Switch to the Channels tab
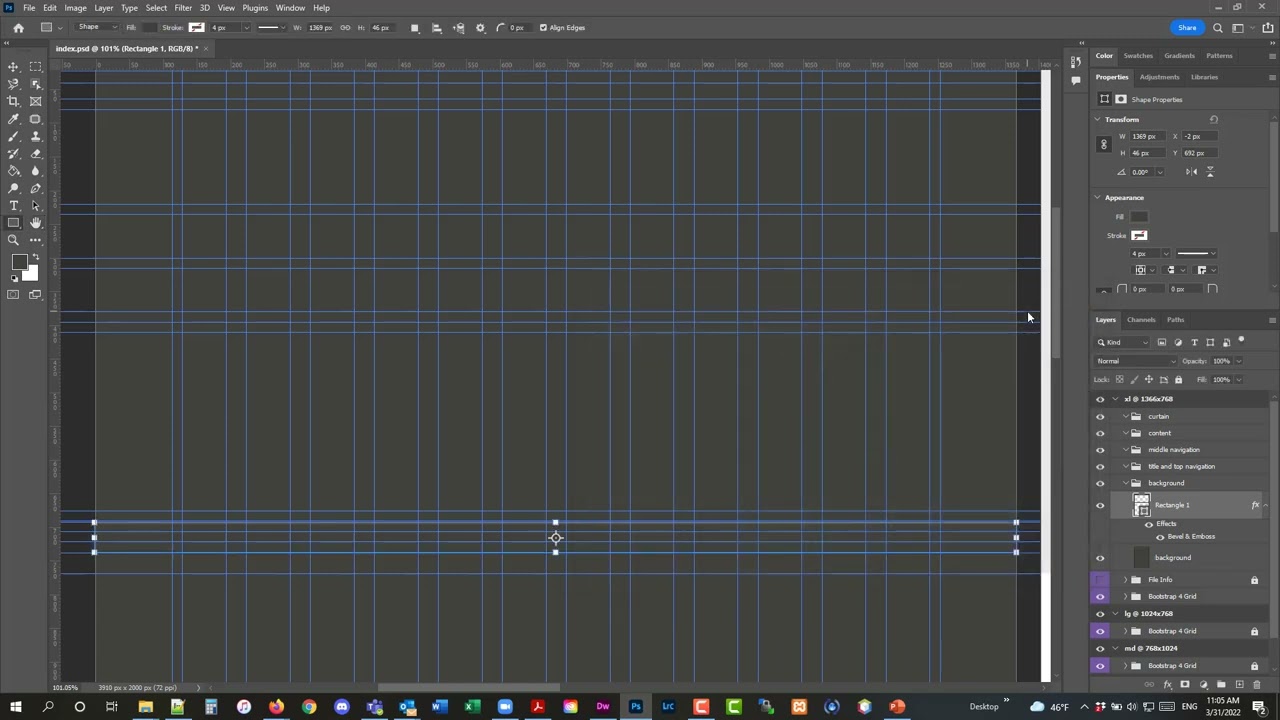The height and width of the screenshot is (720, 1280). pyautogui.click(x=1141, y=320)
